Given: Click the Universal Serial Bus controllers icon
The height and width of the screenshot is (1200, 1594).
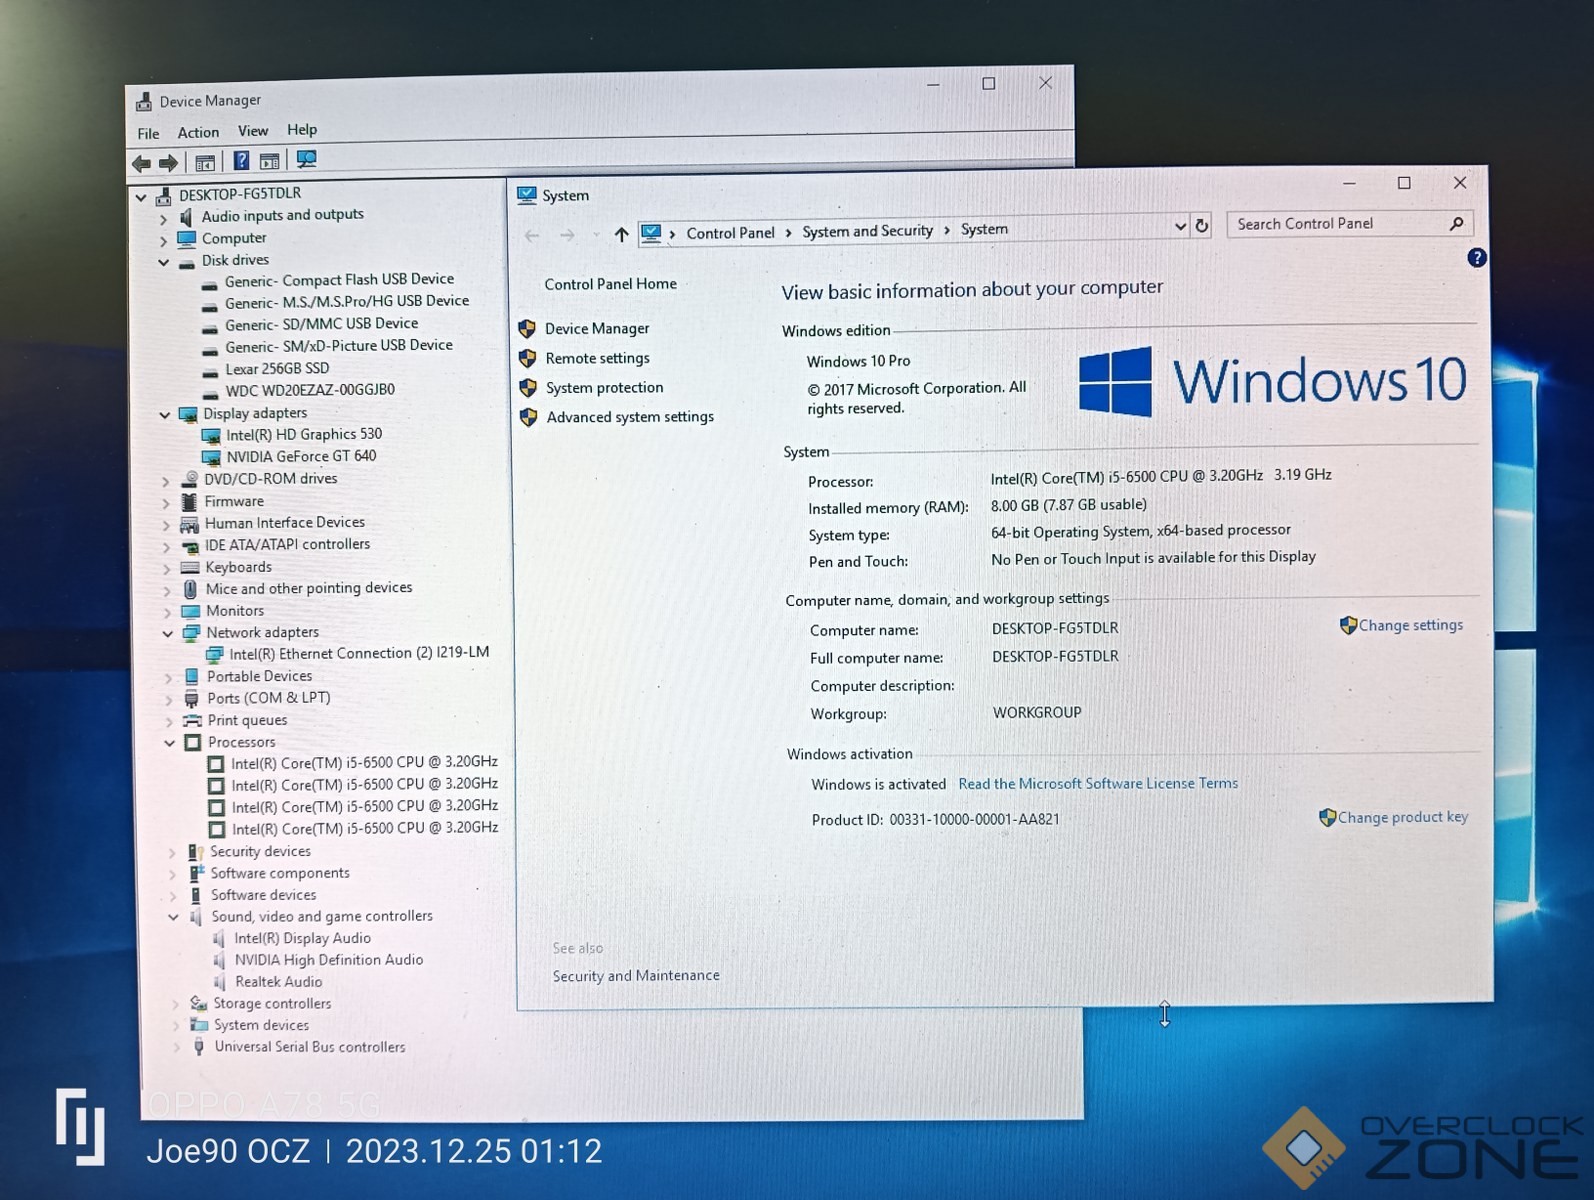Looking at the screenshot, I should pos(198,1047).
